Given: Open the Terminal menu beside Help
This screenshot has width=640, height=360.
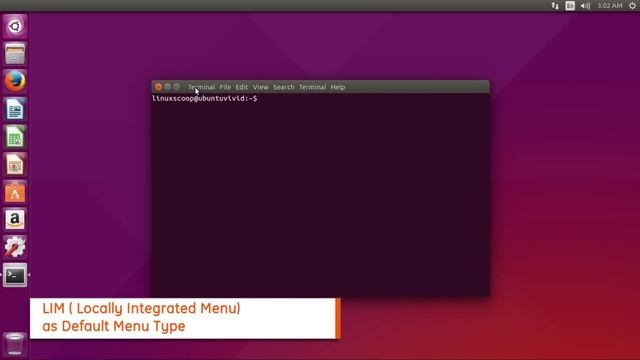Looking at the screenshot, I should pos(312,87).
